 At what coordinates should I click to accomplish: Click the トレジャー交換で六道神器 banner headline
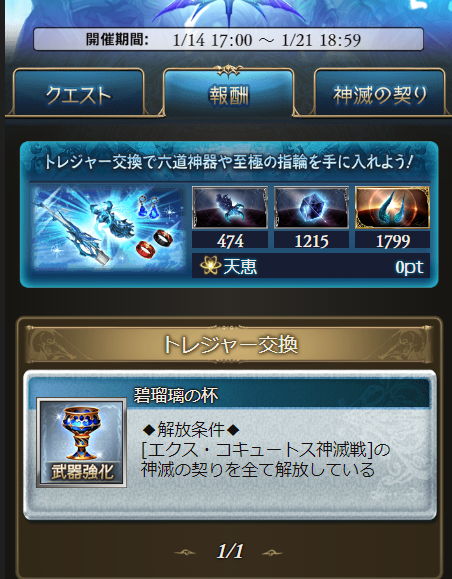tap(228, 162)
